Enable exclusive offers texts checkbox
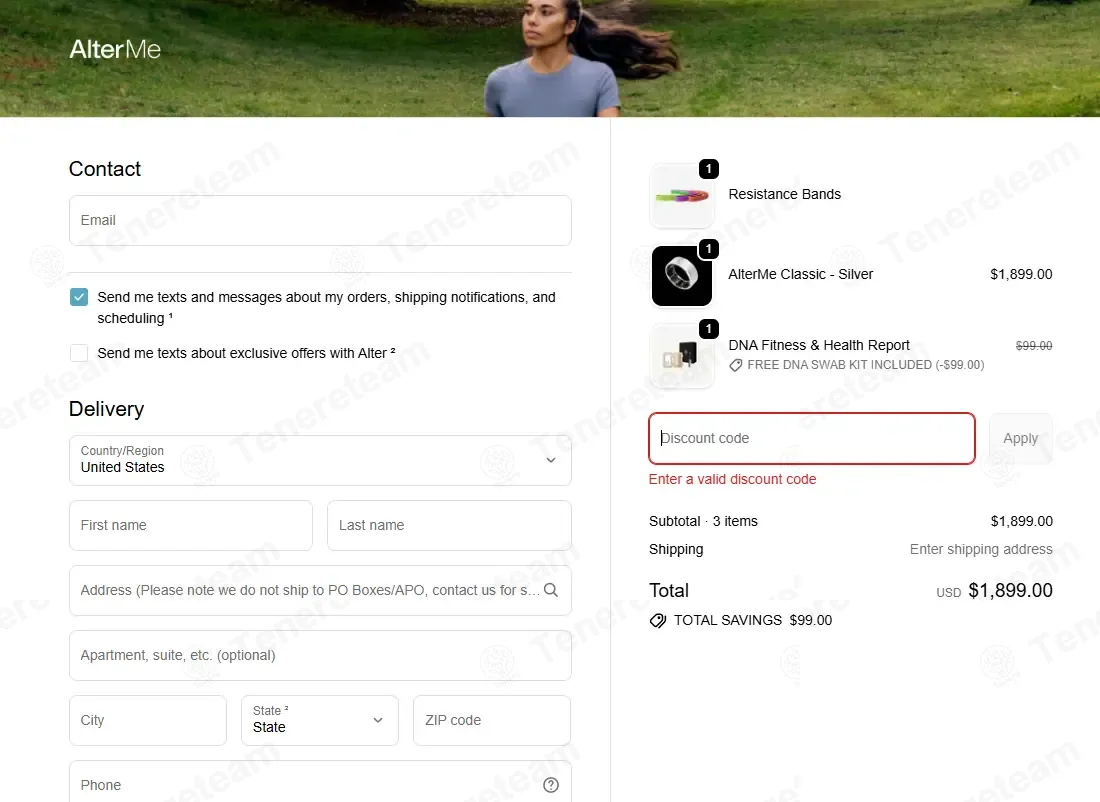 (79, 353)
